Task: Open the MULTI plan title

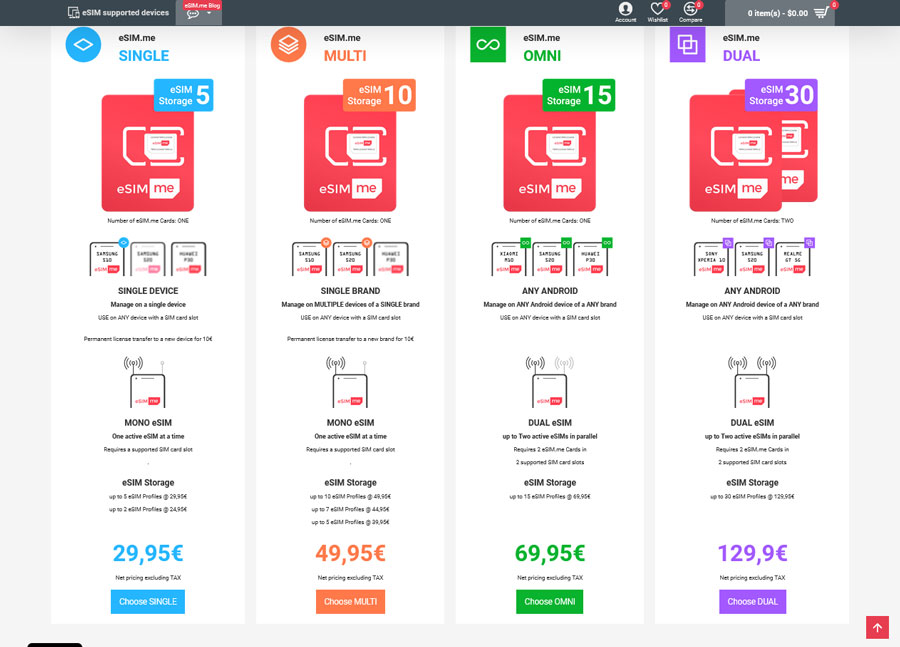Action: pyautogui.click(x=345, y=56)
